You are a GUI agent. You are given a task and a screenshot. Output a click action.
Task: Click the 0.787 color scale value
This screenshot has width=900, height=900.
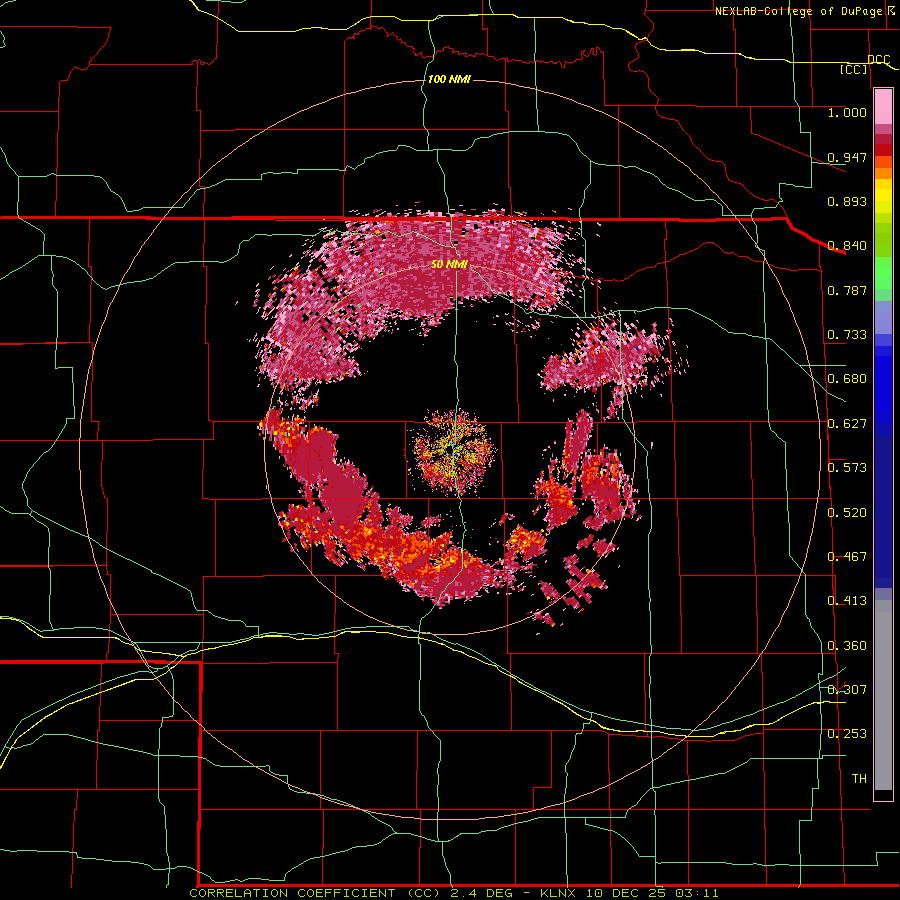[x=847, y=290]
